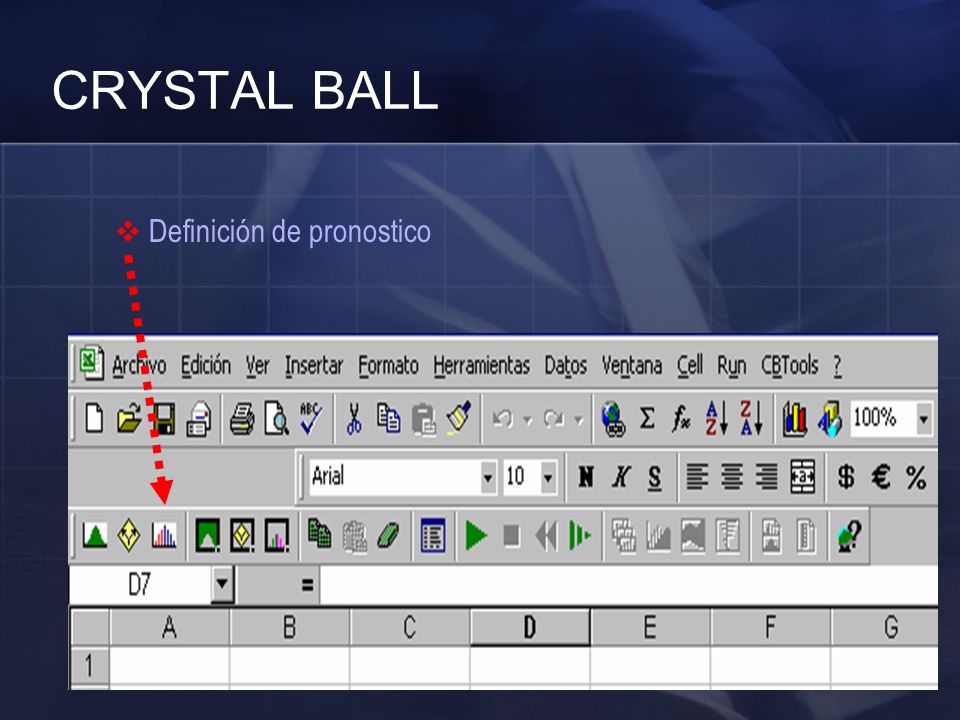Click the Select Forecasts icon

tap(277, 536)
